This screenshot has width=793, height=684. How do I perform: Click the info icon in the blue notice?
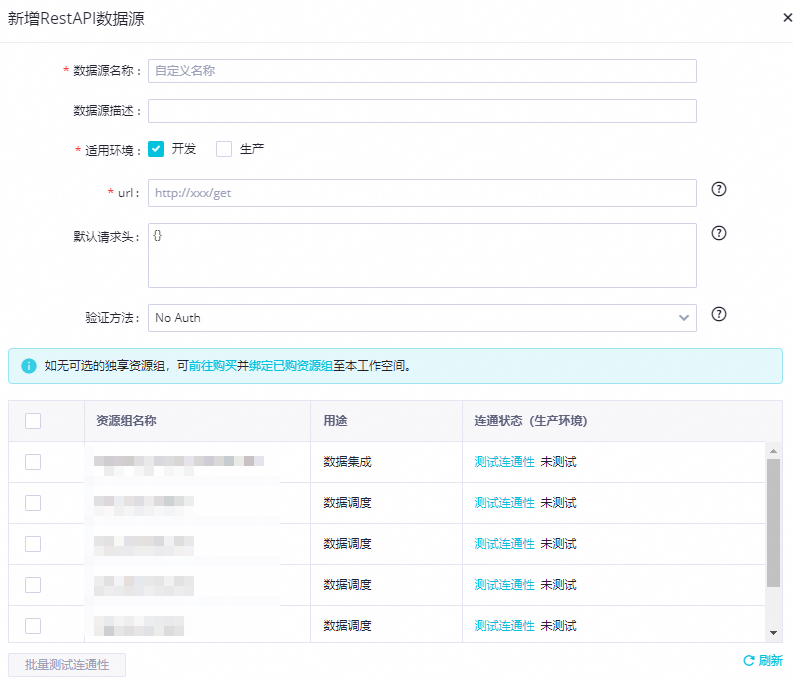[x=29, y=366]
